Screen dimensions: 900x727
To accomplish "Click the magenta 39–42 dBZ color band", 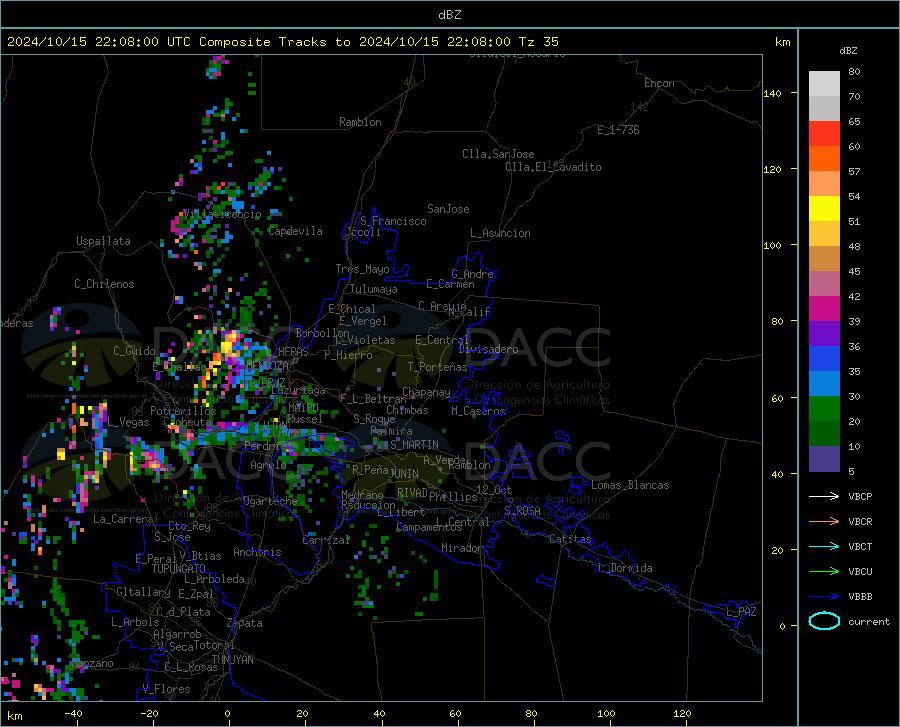I will pyautogui.click(x=824, y=309).
